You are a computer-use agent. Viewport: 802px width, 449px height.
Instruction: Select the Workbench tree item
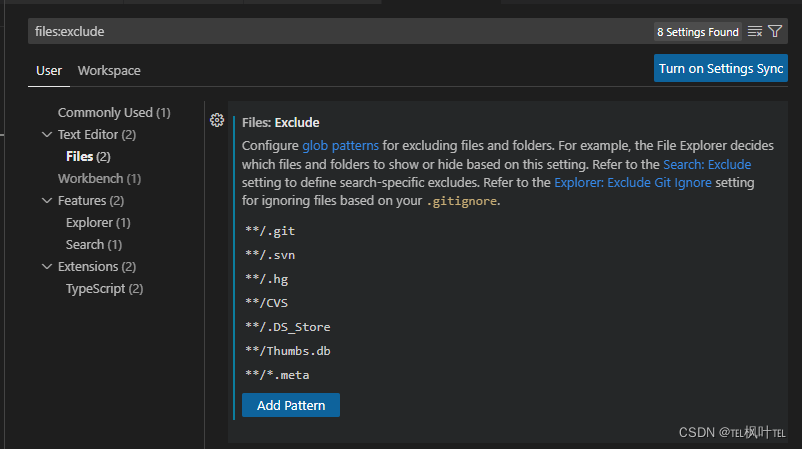(x=99, y=178)
